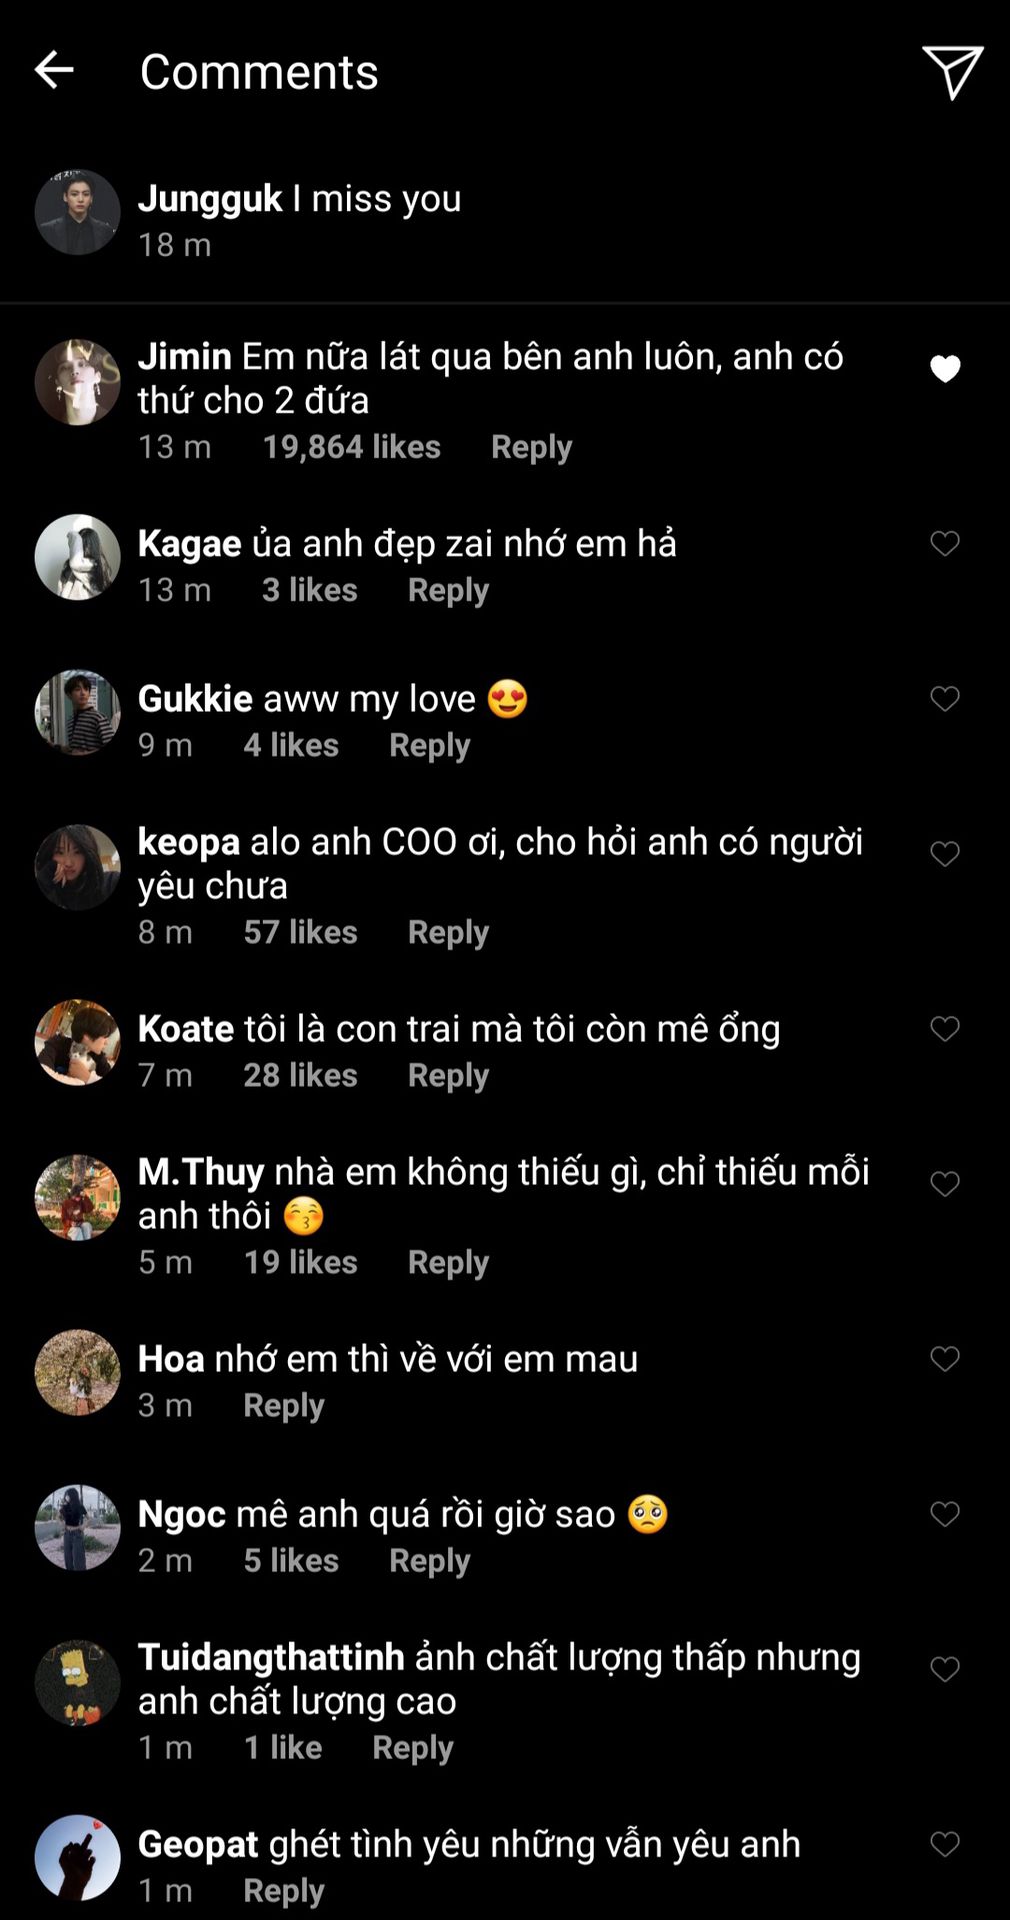Like Gukkie's 'aww my love' comment
Viewport: 1010px width, 1920px height.
945,698
